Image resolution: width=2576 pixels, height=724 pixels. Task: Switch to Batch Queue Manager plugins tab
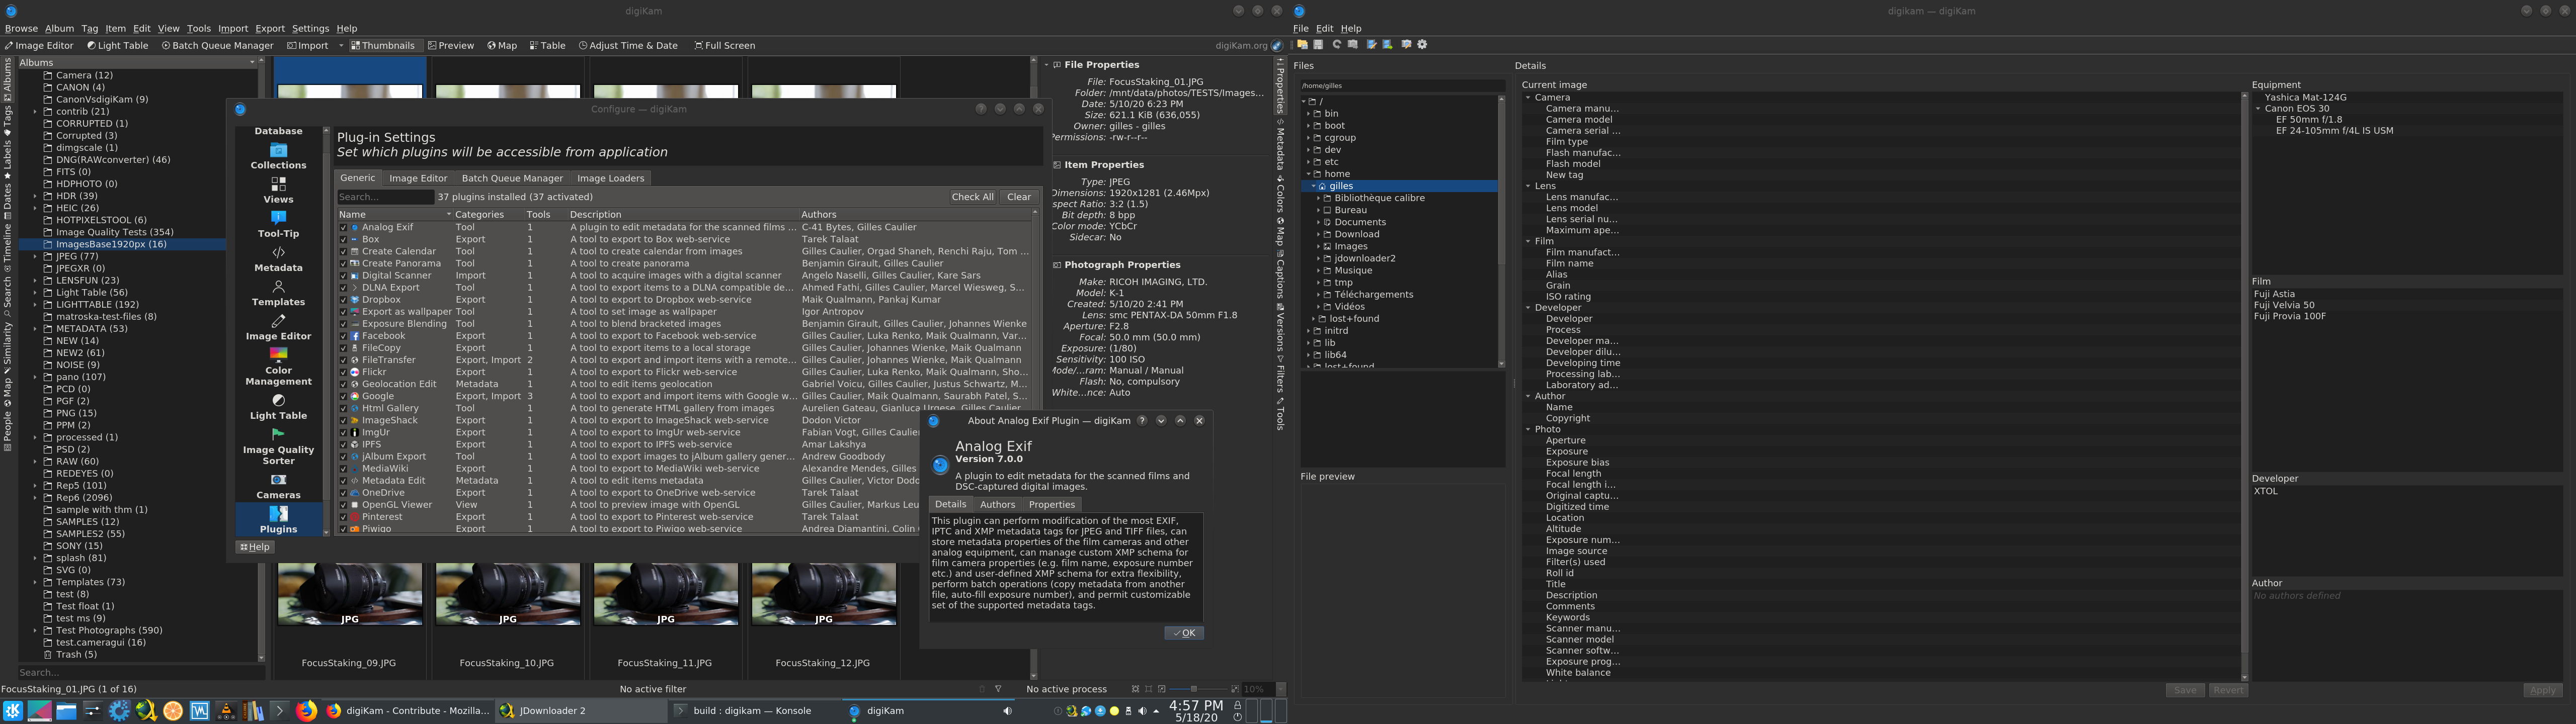click(x=512, y=178)
